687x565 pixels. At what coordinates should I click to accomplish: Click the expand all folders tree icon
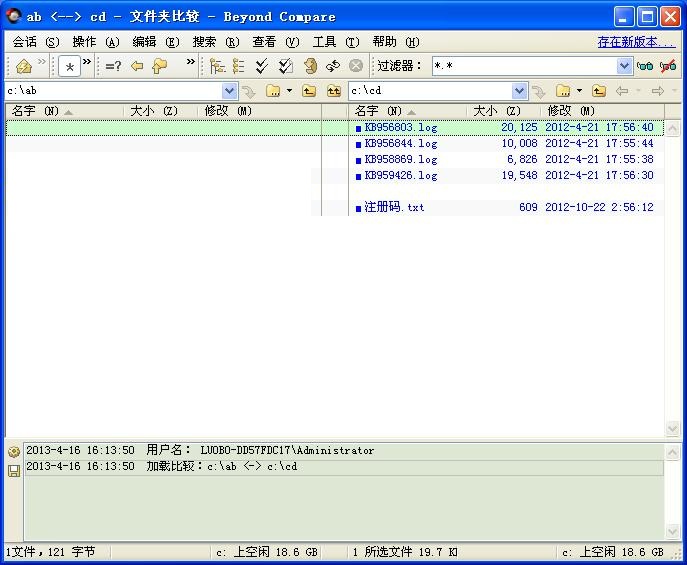217,66
